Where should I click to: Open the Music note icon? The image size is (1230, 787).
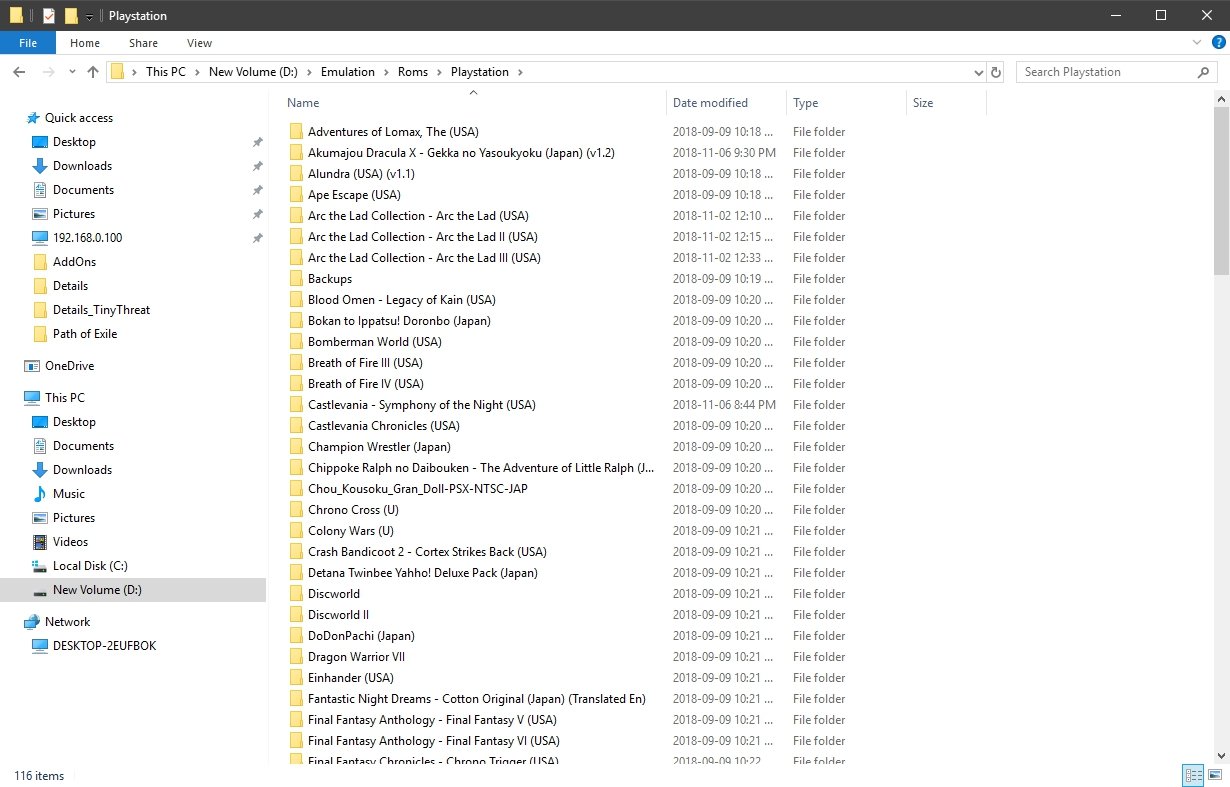click(x=40, y=494)
